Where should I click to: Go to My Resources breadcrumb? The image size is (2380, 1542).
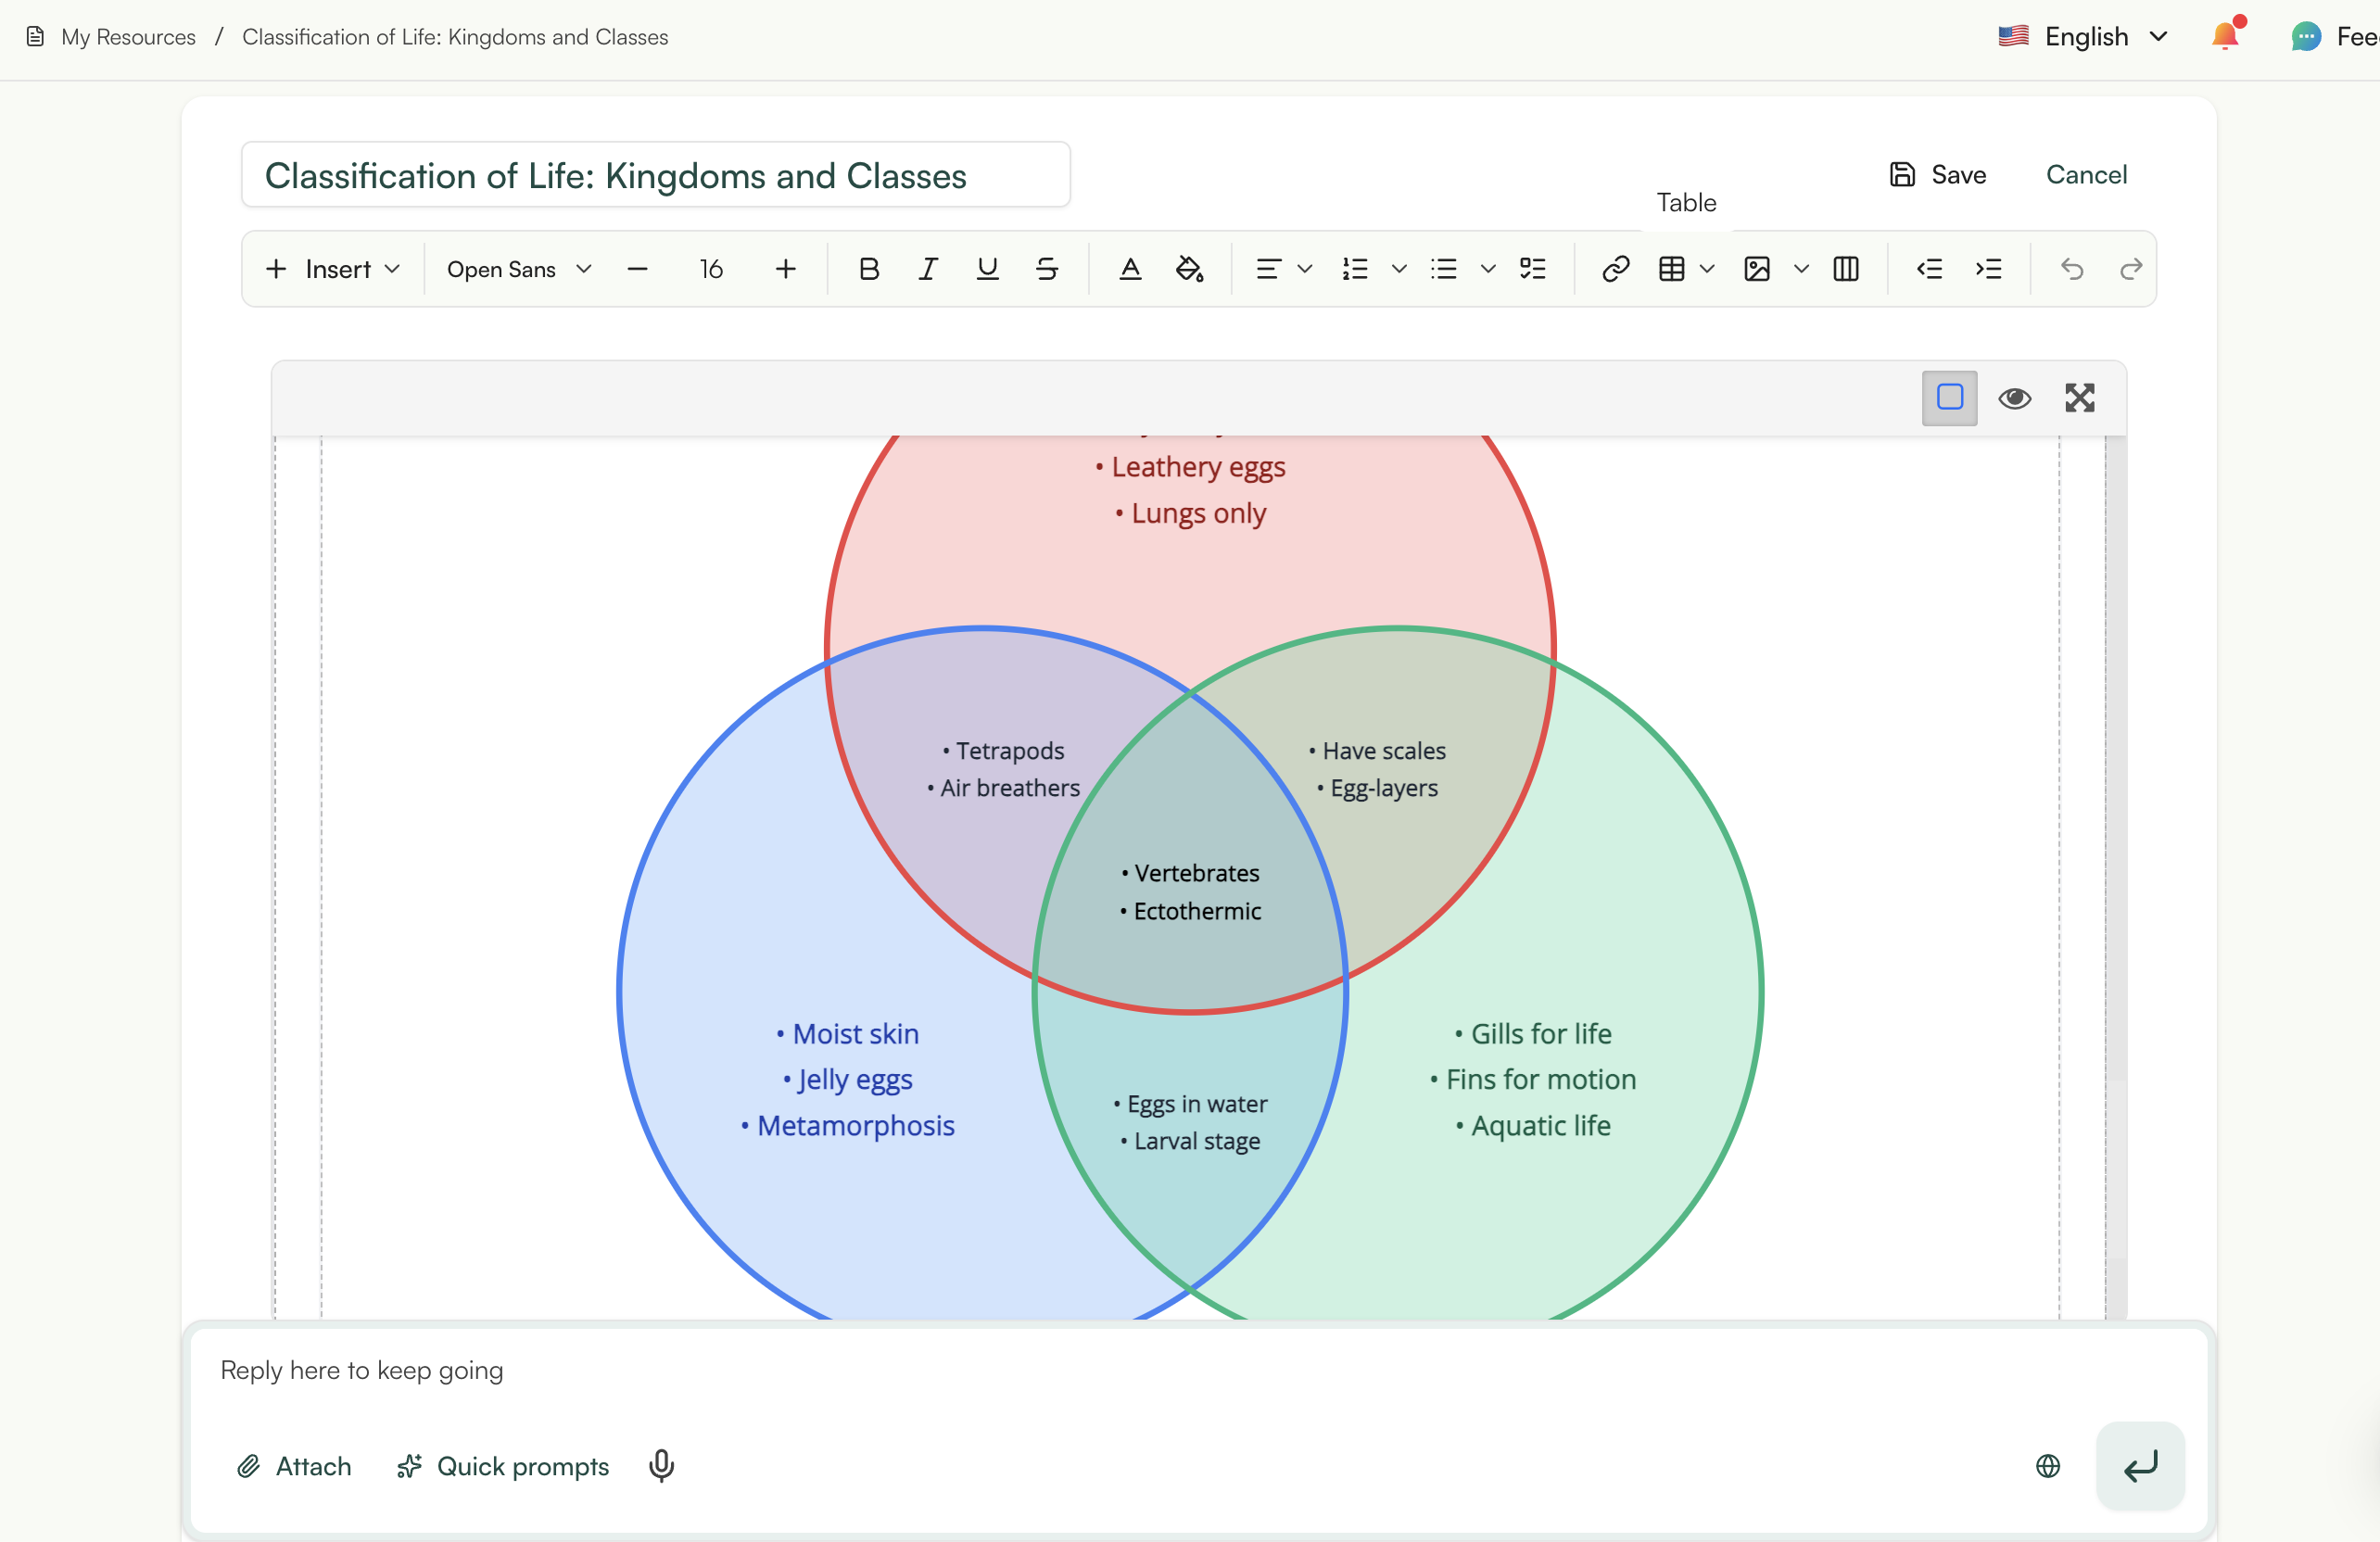128,37
